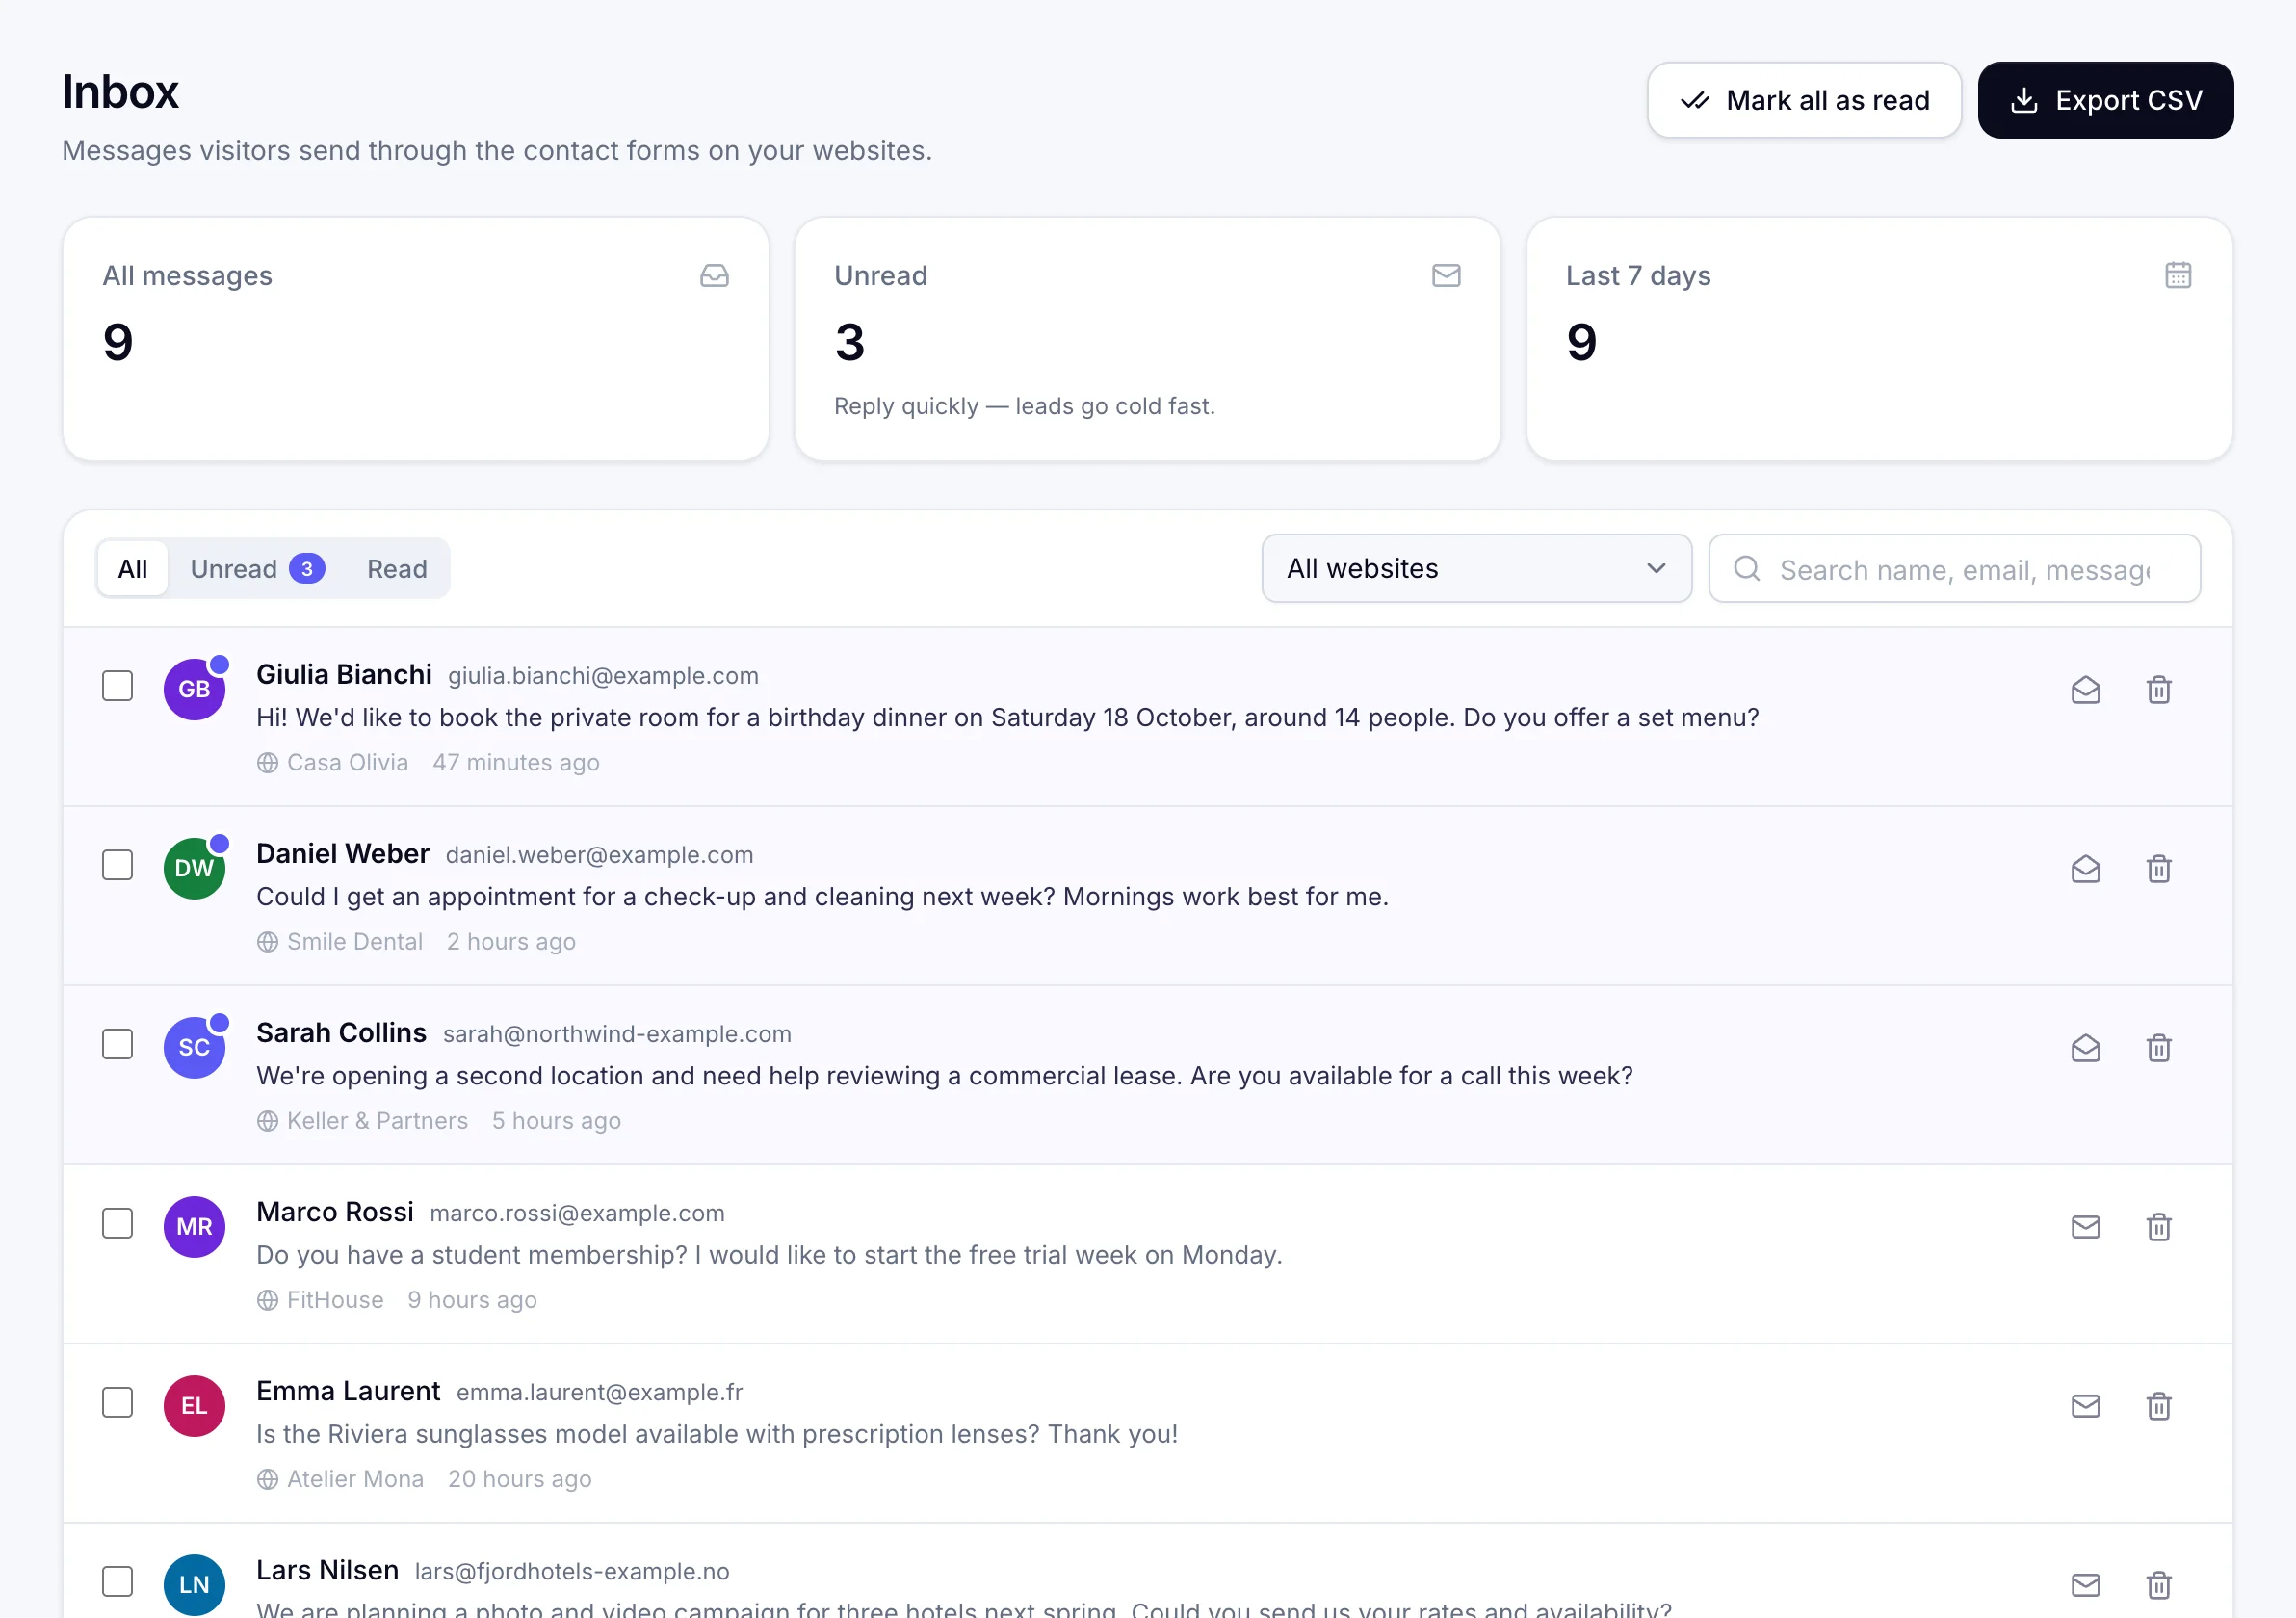The image size is (2296, 1618).
Task: Tick the checkbox for Lars Nilsen's message
Action: (x=117, y=1581)
